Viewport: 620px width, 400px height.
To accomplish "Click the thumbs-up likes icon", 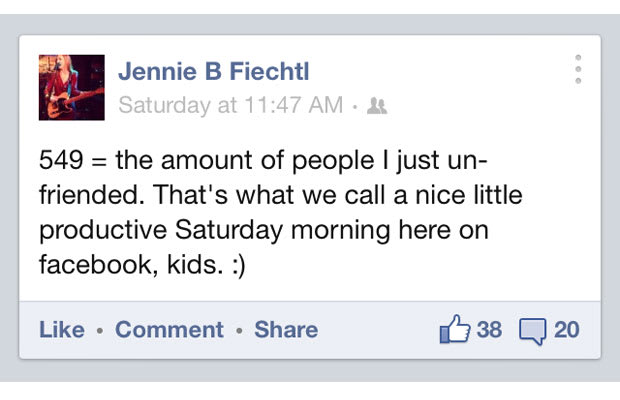I will [455, 329].
